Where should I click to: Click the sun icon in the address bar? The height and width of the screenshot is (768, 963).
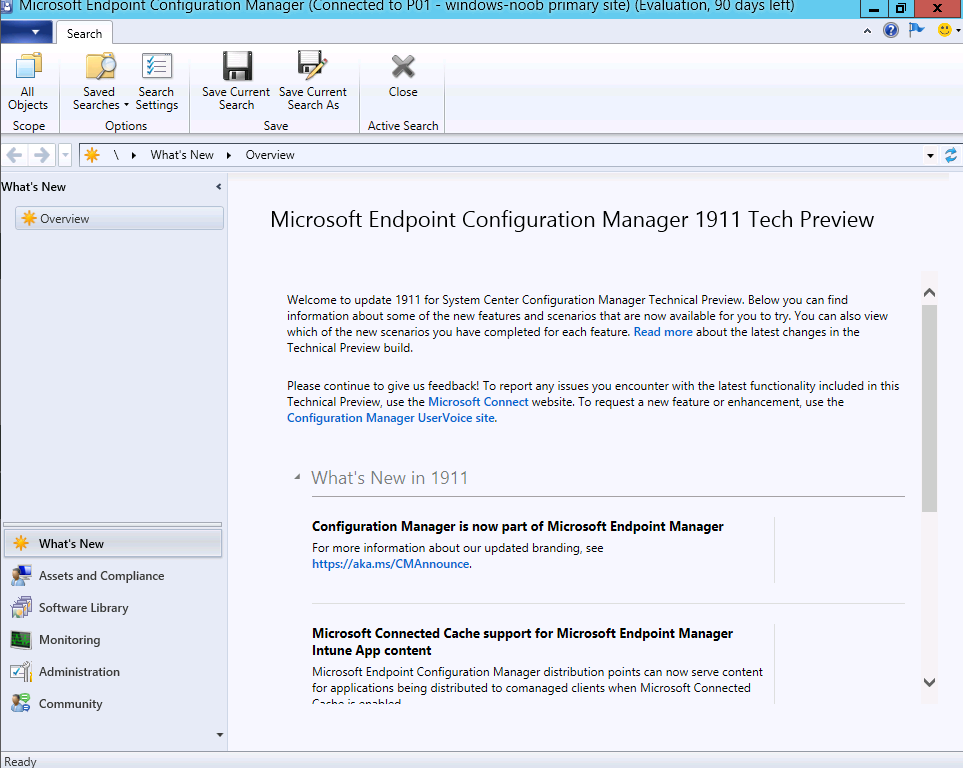coord(92,155)
